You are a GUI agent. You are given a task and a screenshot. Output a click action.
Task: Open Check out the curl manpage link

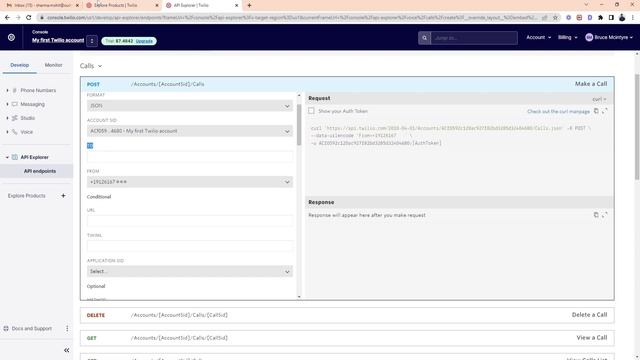(558, 111)
